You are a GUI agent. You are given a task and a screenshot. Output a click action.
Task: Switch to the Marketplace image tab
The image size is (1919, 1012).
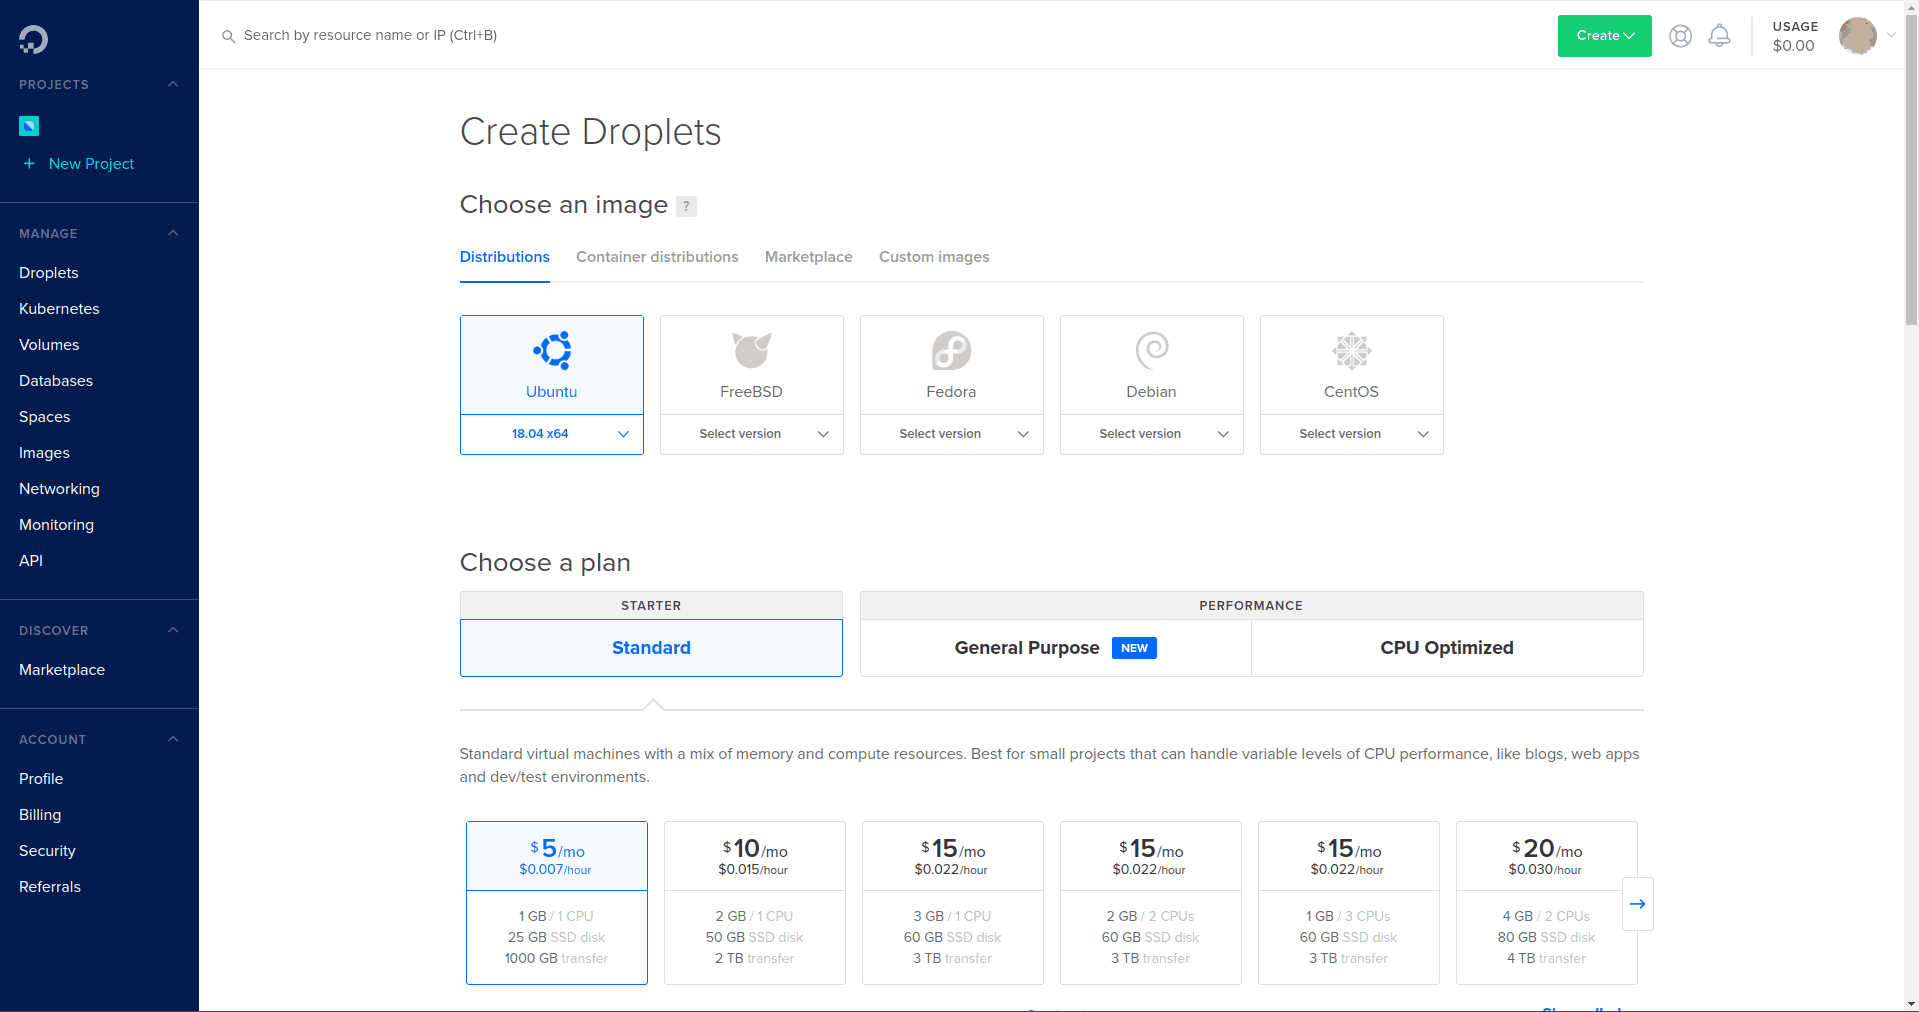click(x=809, y=257)
